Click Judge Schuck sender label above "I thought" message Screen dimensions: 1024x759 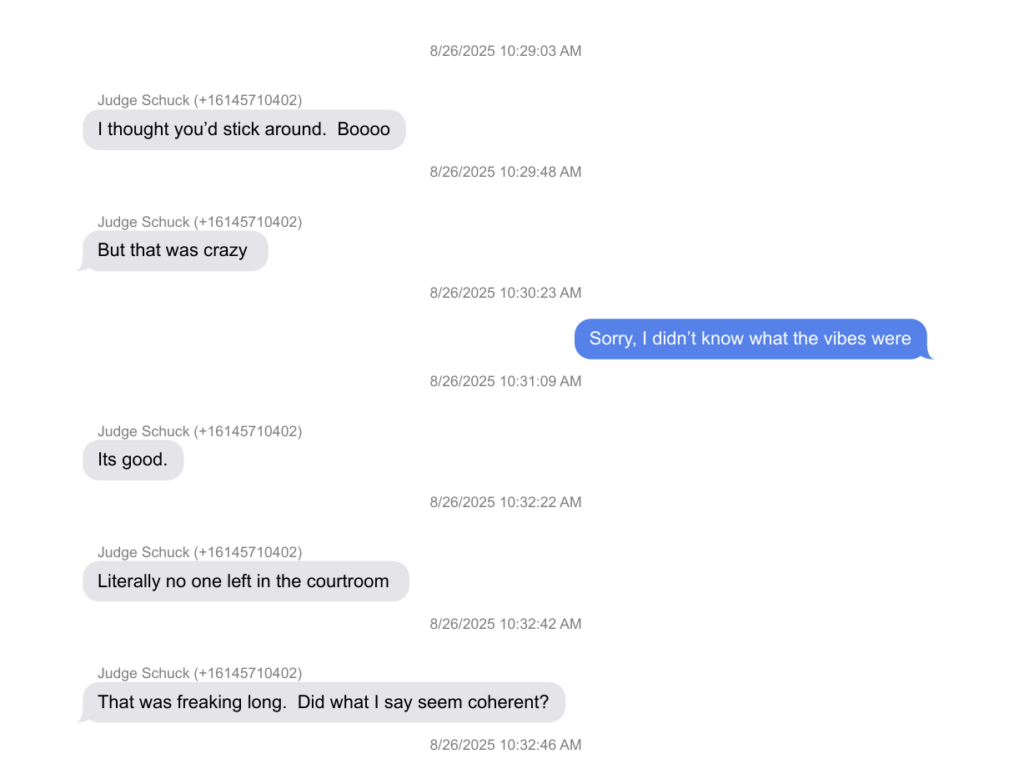click(200, 100)
